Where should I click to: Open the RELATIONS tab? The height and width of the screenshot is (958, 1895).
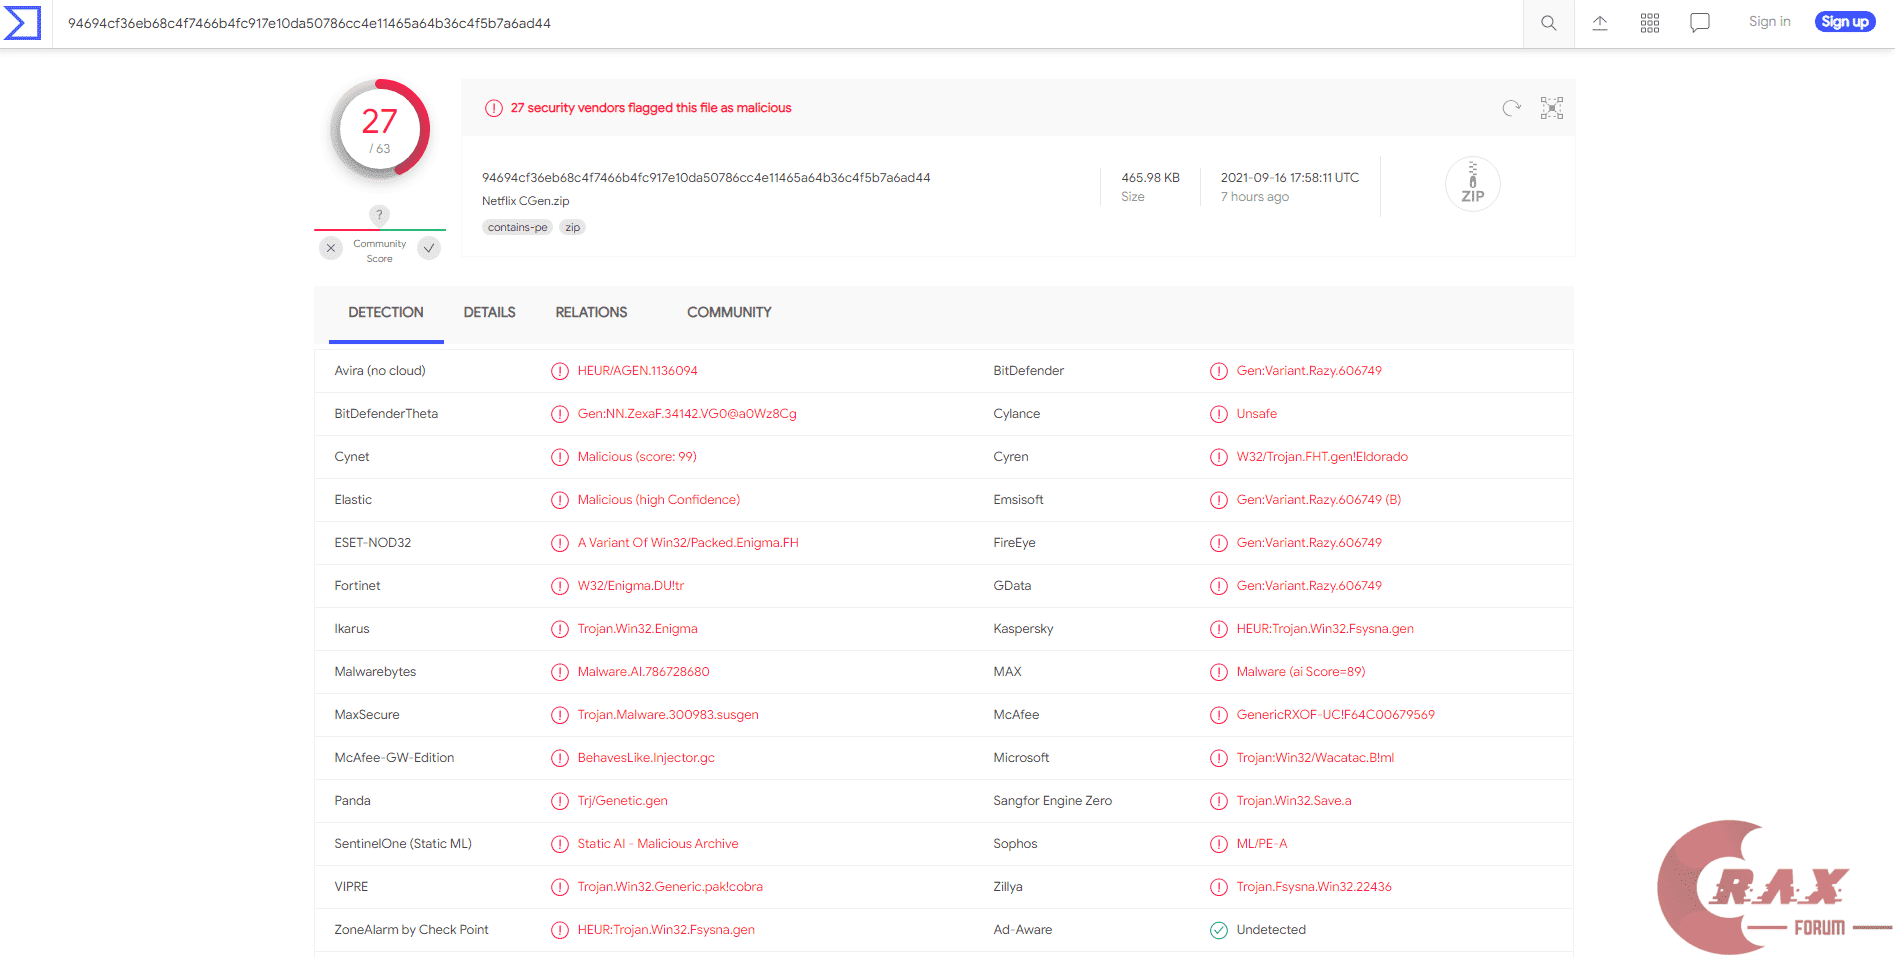click(591, 313)
